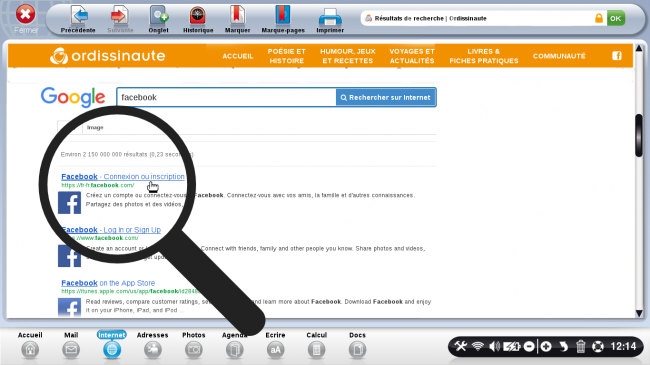Open the Poésie et Histoire menu

click(286, 56)
